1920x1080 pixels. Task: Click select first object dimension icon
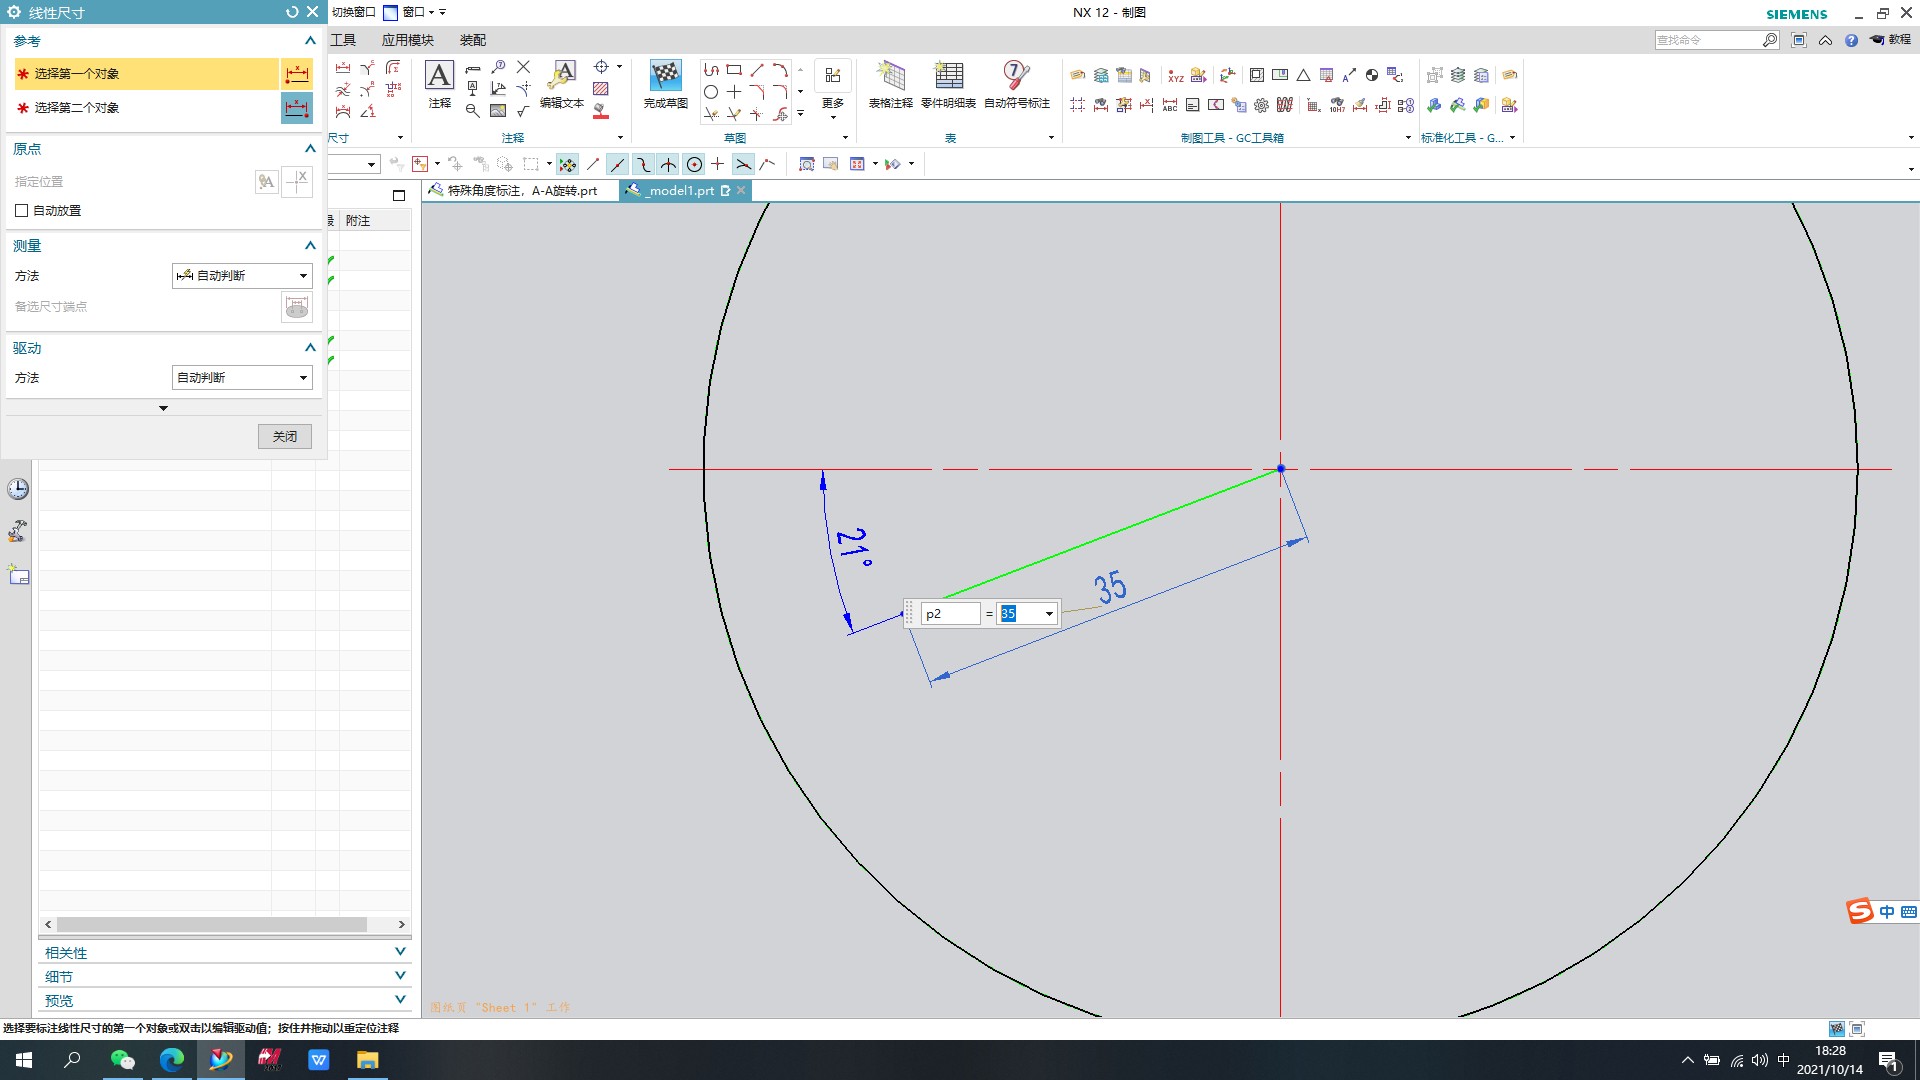pyautogui.click(x=297, y=74)
